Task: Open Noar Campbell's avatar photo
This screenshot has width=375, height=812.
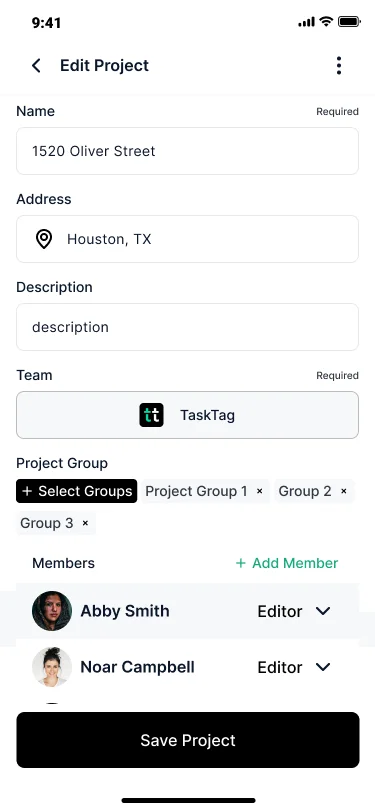Action: [52, 667]
